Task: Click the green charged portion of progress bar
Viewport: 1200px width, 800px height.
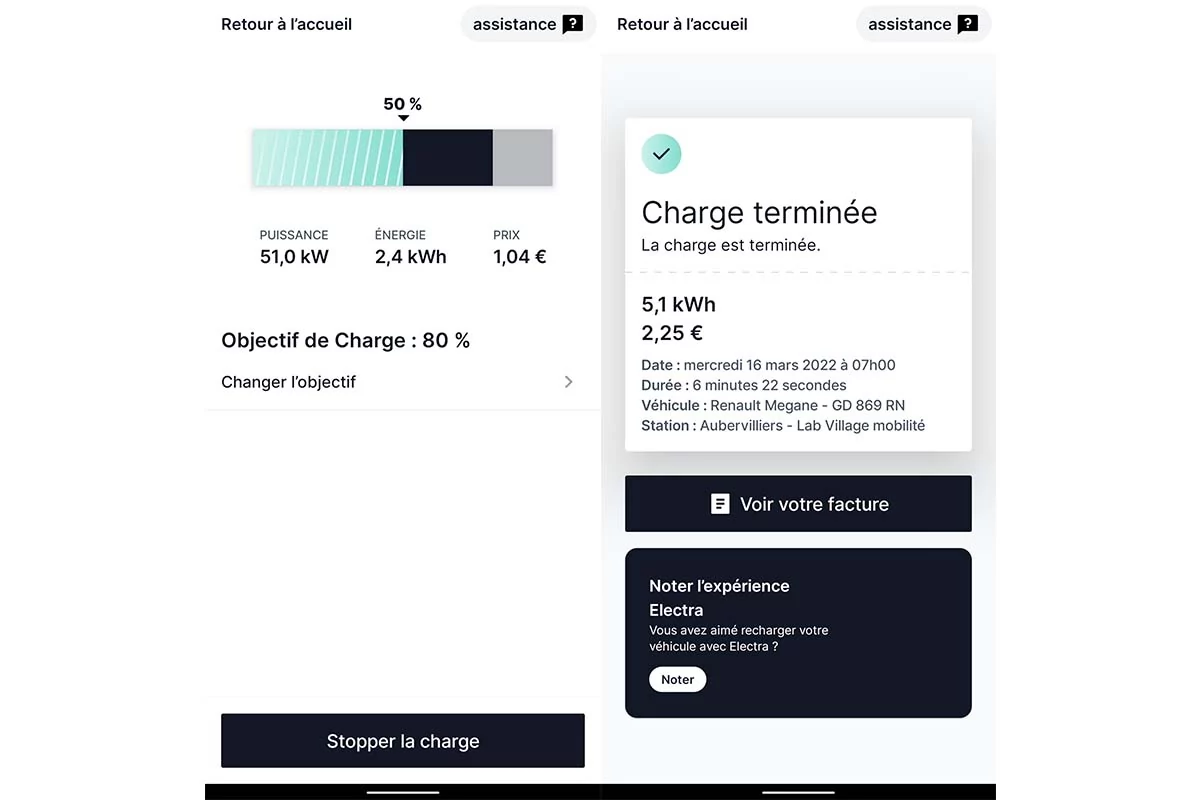Action: click(x=327, y=158)
